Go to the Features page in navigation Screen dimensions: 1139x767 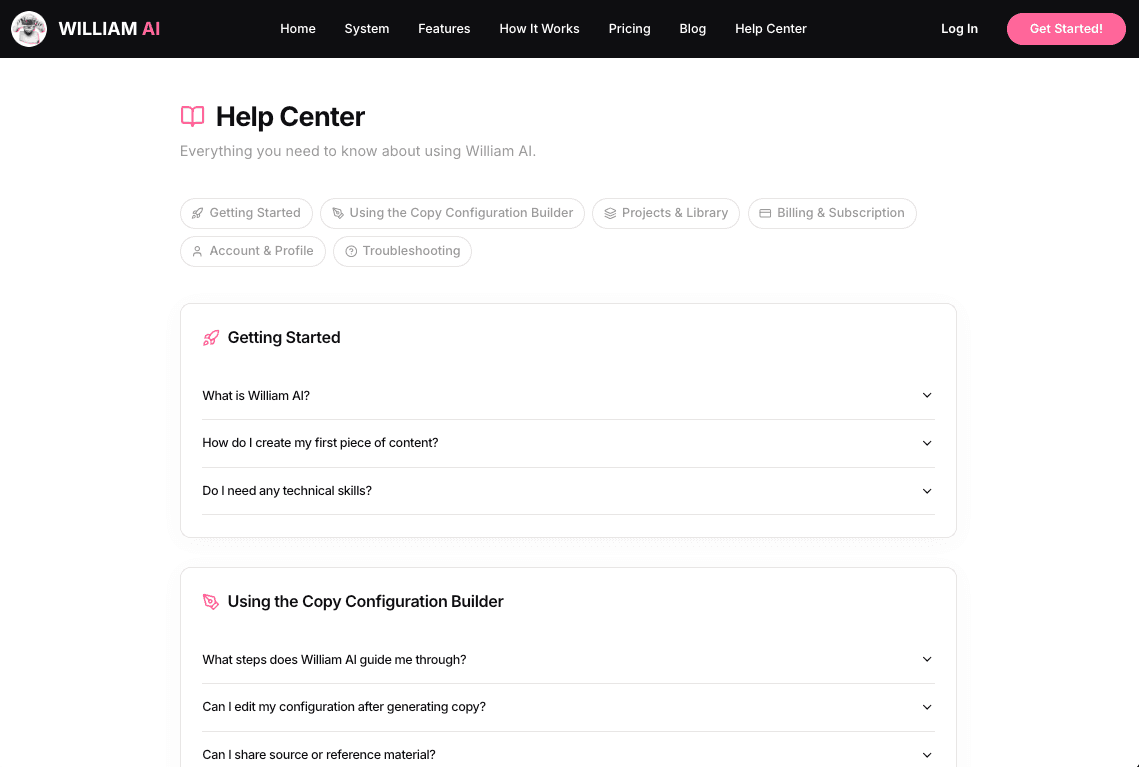[x=444, y=29]
